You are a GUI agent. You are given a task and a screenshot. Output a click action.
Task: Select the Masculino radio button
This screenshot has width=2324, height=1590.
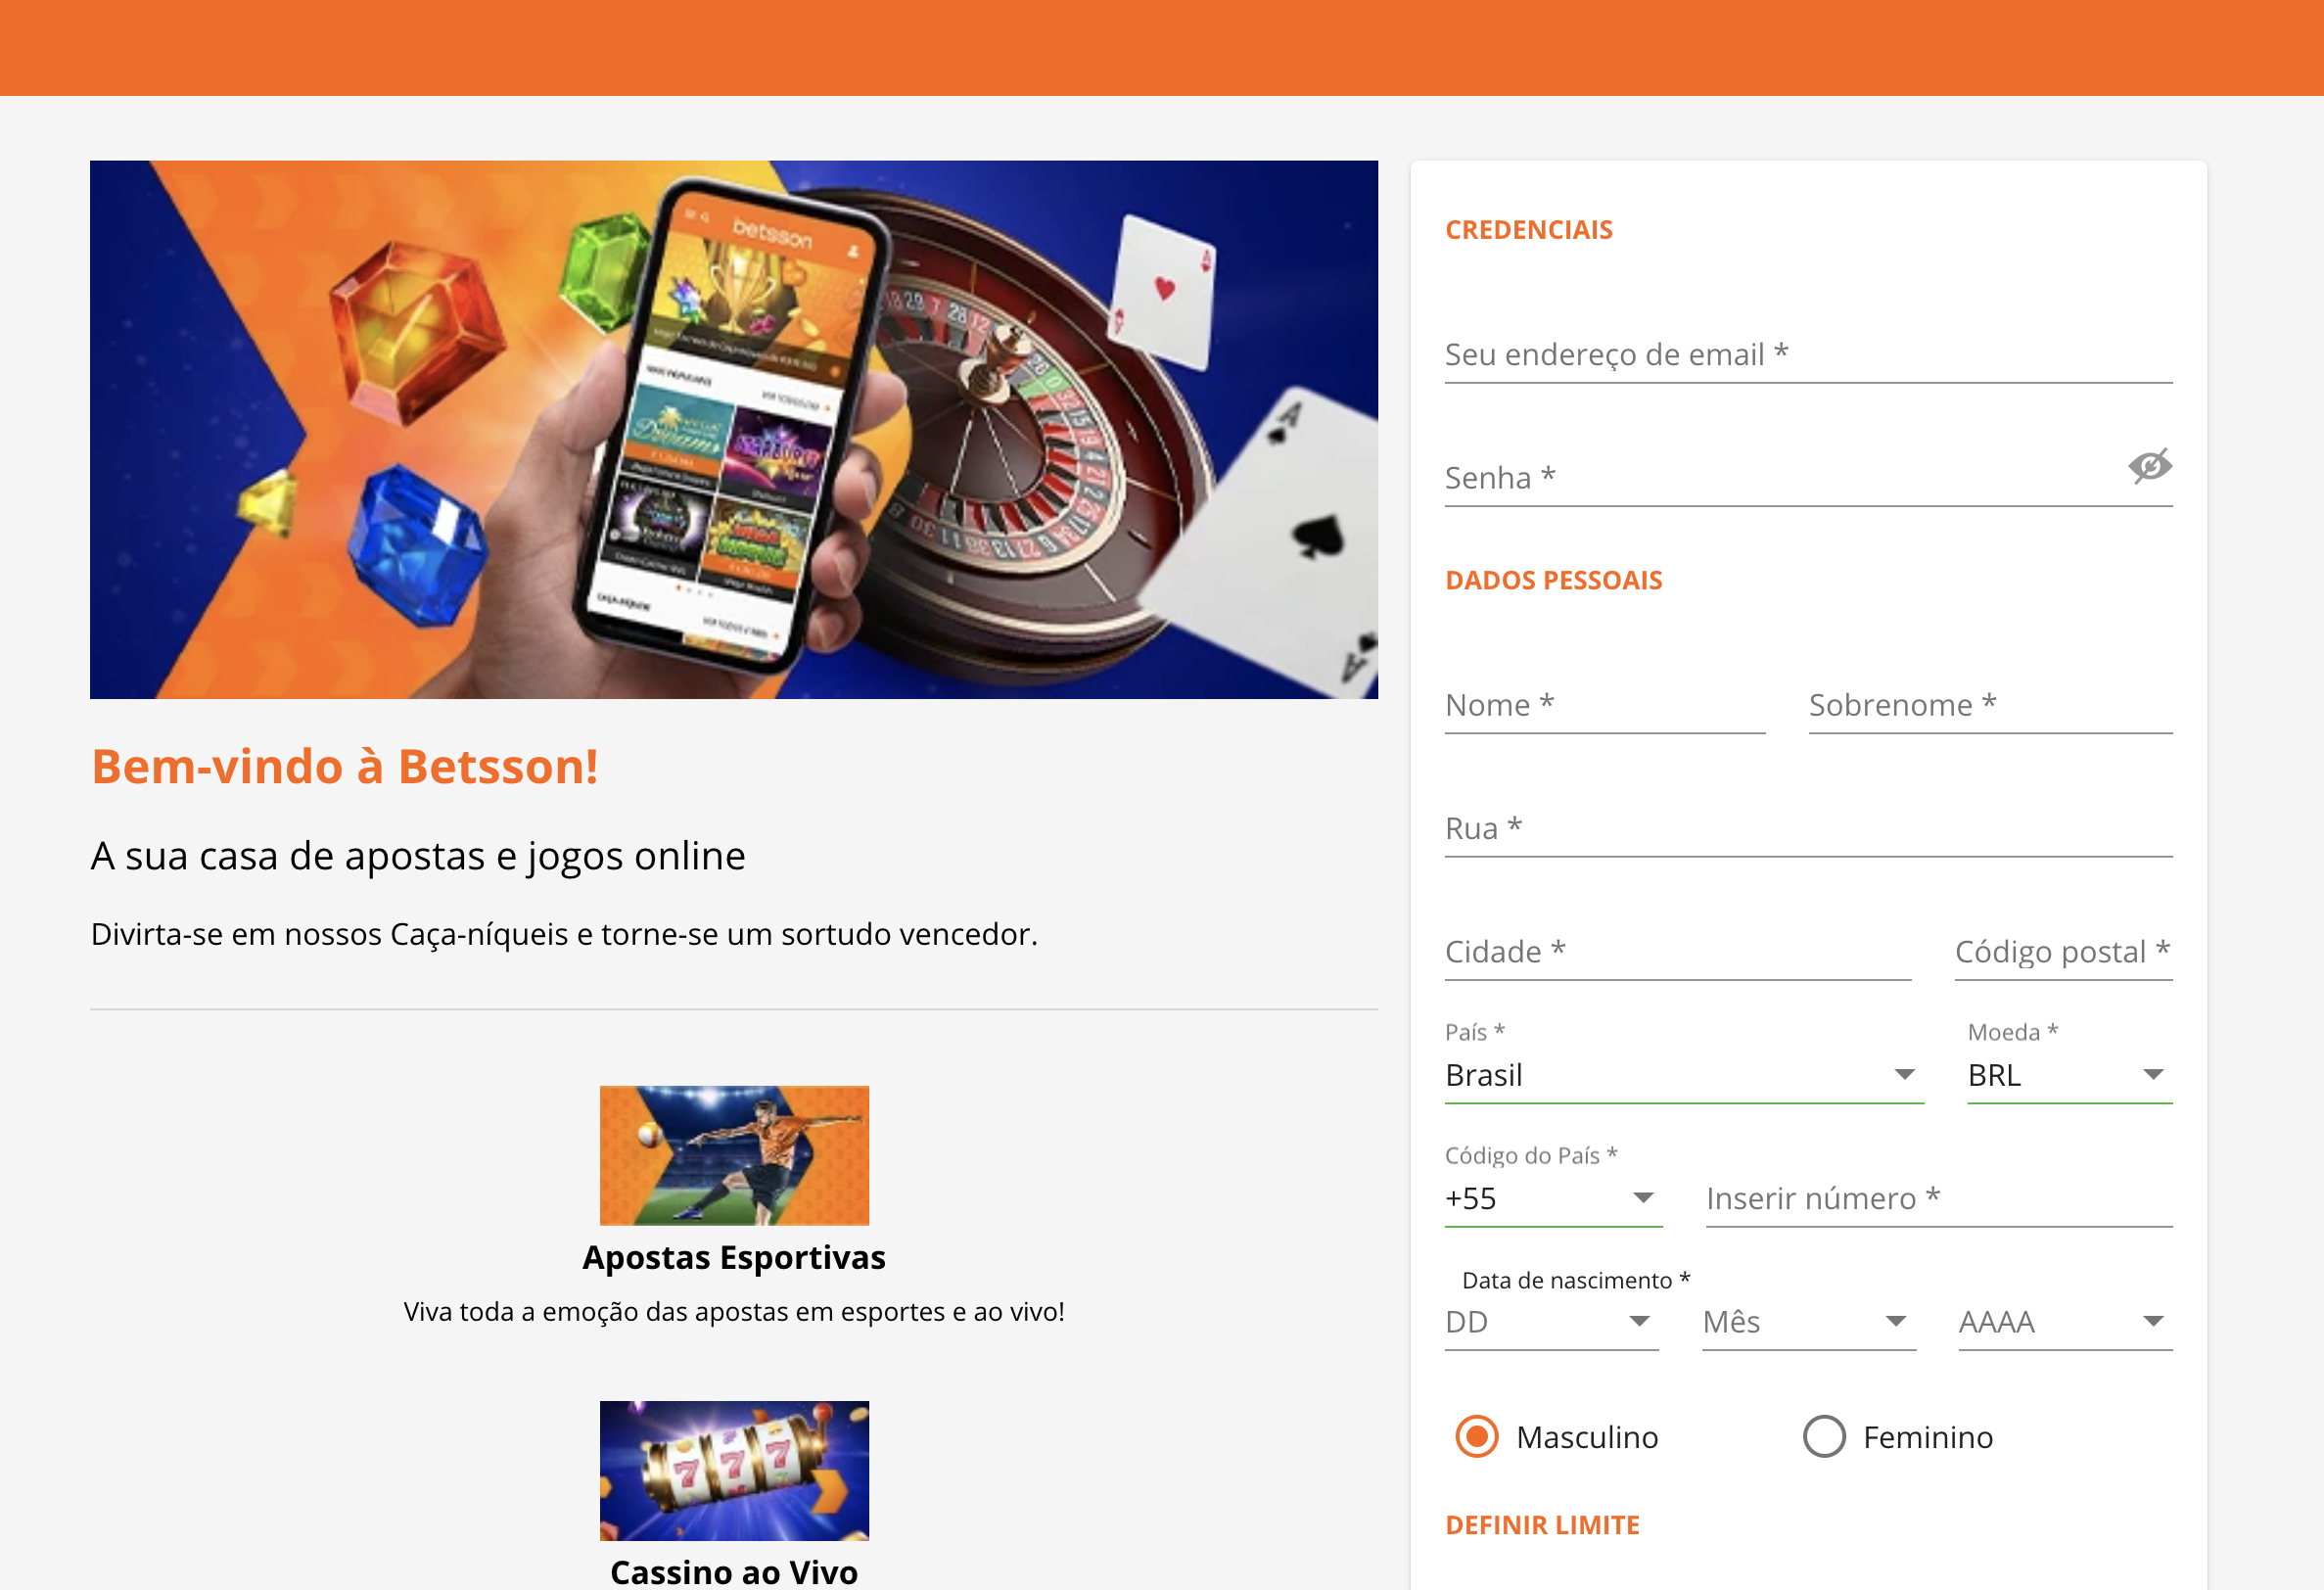[x=1476, y=1437]
